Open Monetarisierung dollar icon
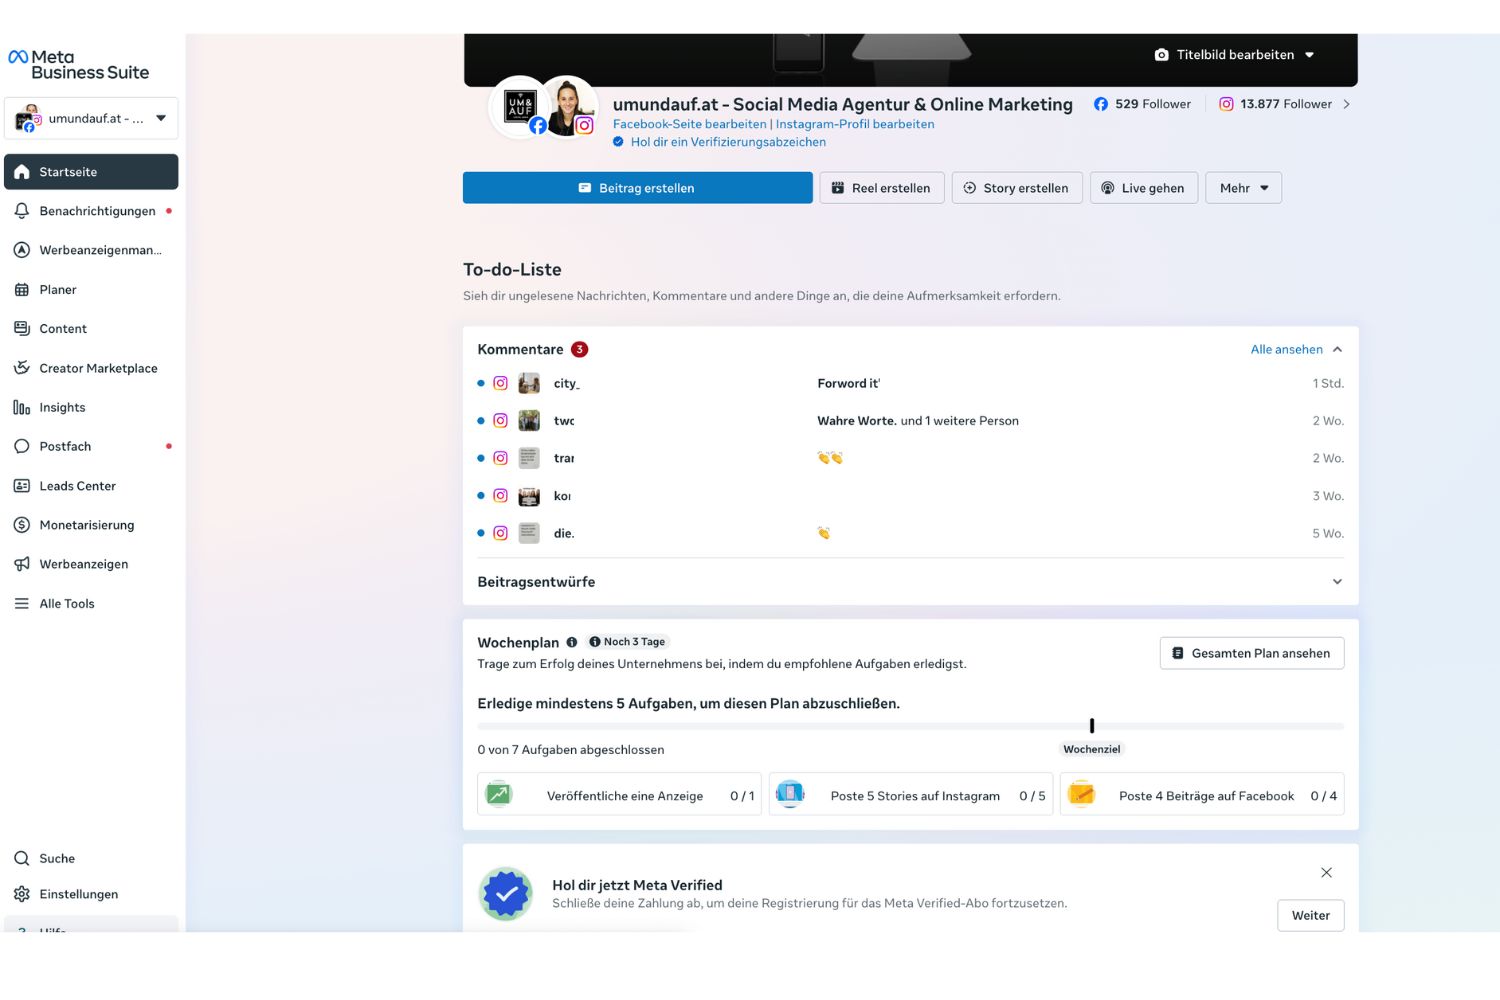Image resolution: width=1500 pixels, height=1000 pixels. [x=22, y=525]
